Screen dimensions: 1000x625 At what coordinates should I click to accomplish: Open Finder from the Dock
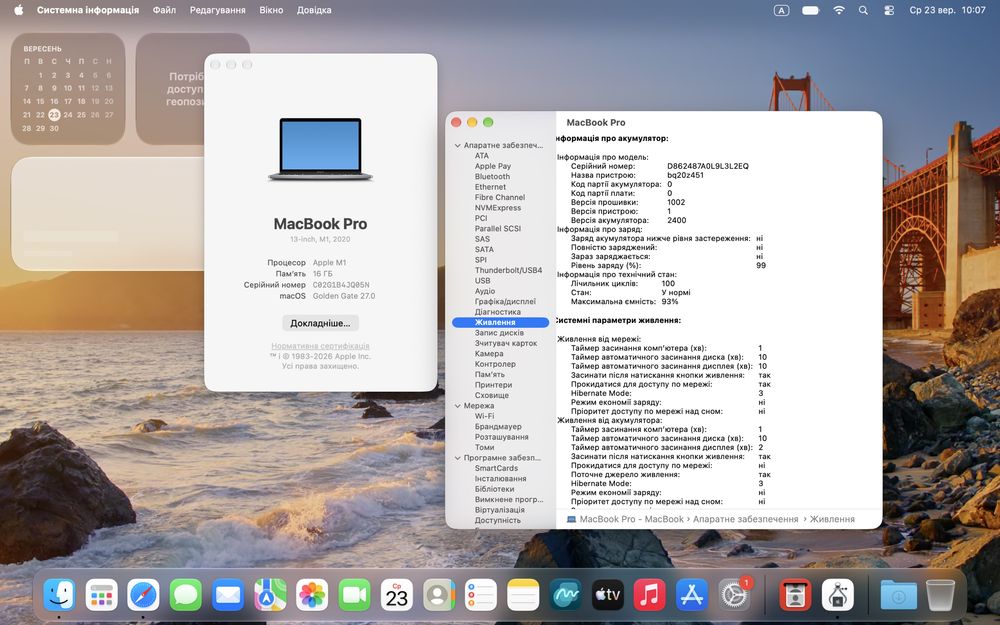tap(59, 595)
